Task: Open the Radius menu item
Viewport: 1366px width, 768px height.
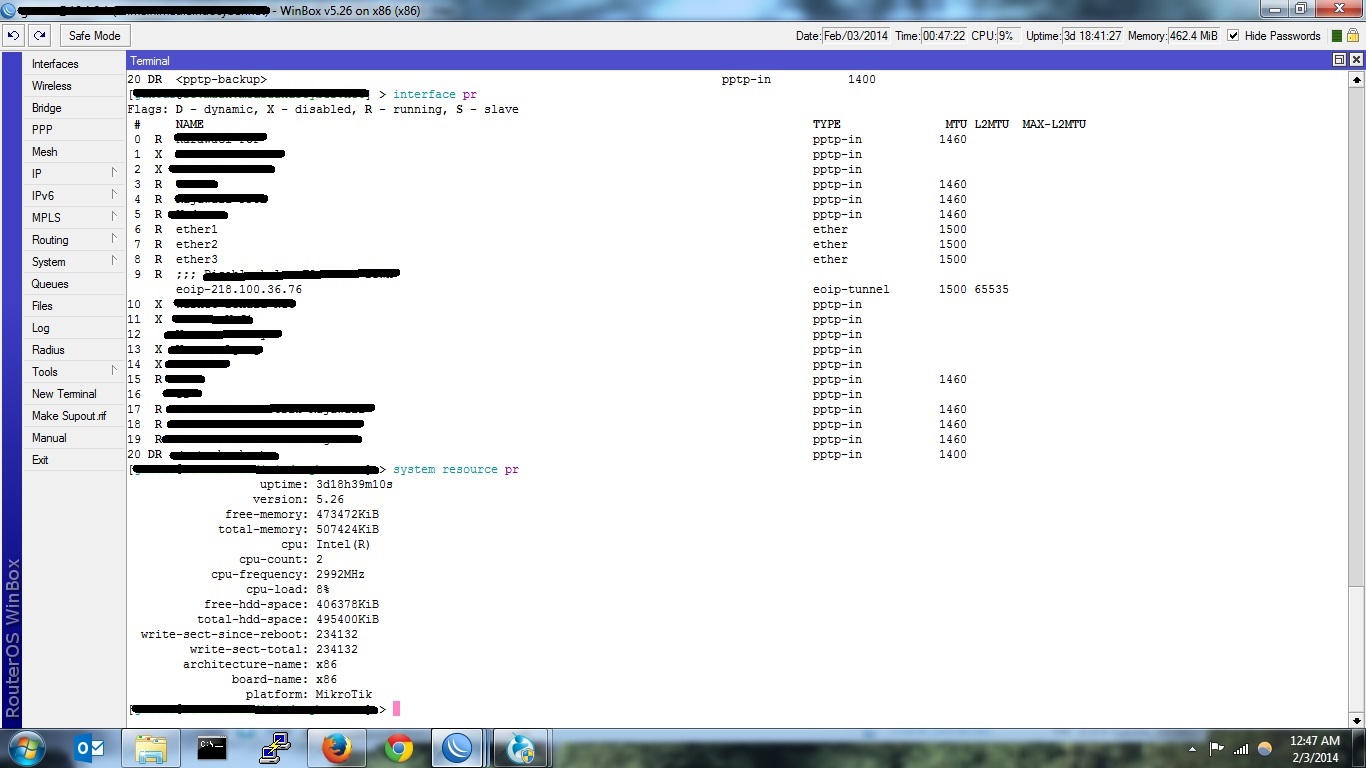Action: click(74, 350)
